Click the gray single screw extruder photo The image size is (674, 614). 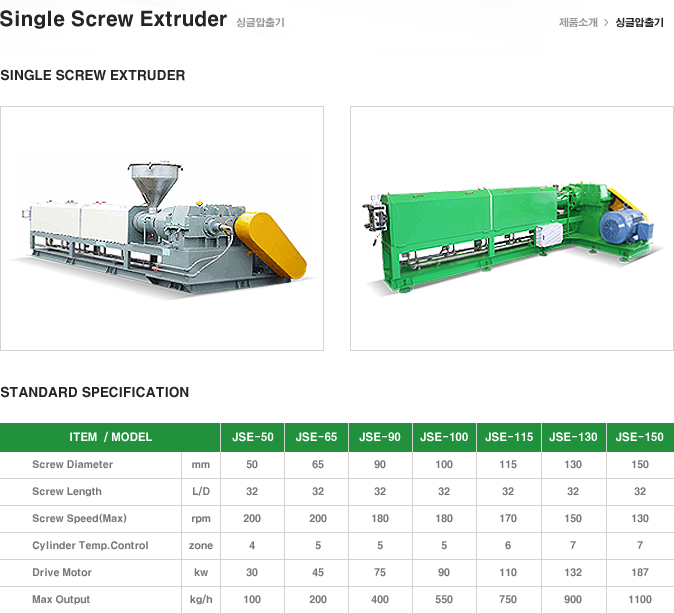coord(162,228)
